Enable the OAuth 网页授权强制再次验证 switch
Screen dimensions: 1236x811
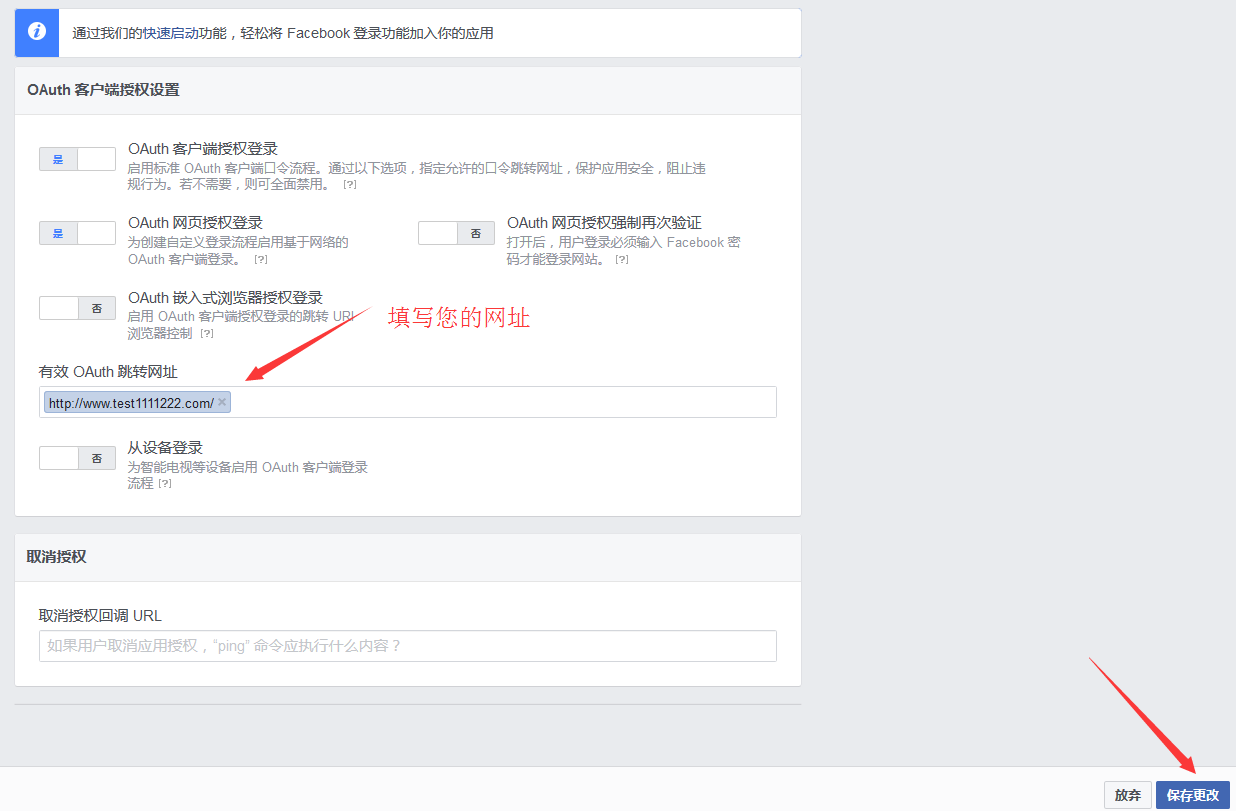coord(456,233)
